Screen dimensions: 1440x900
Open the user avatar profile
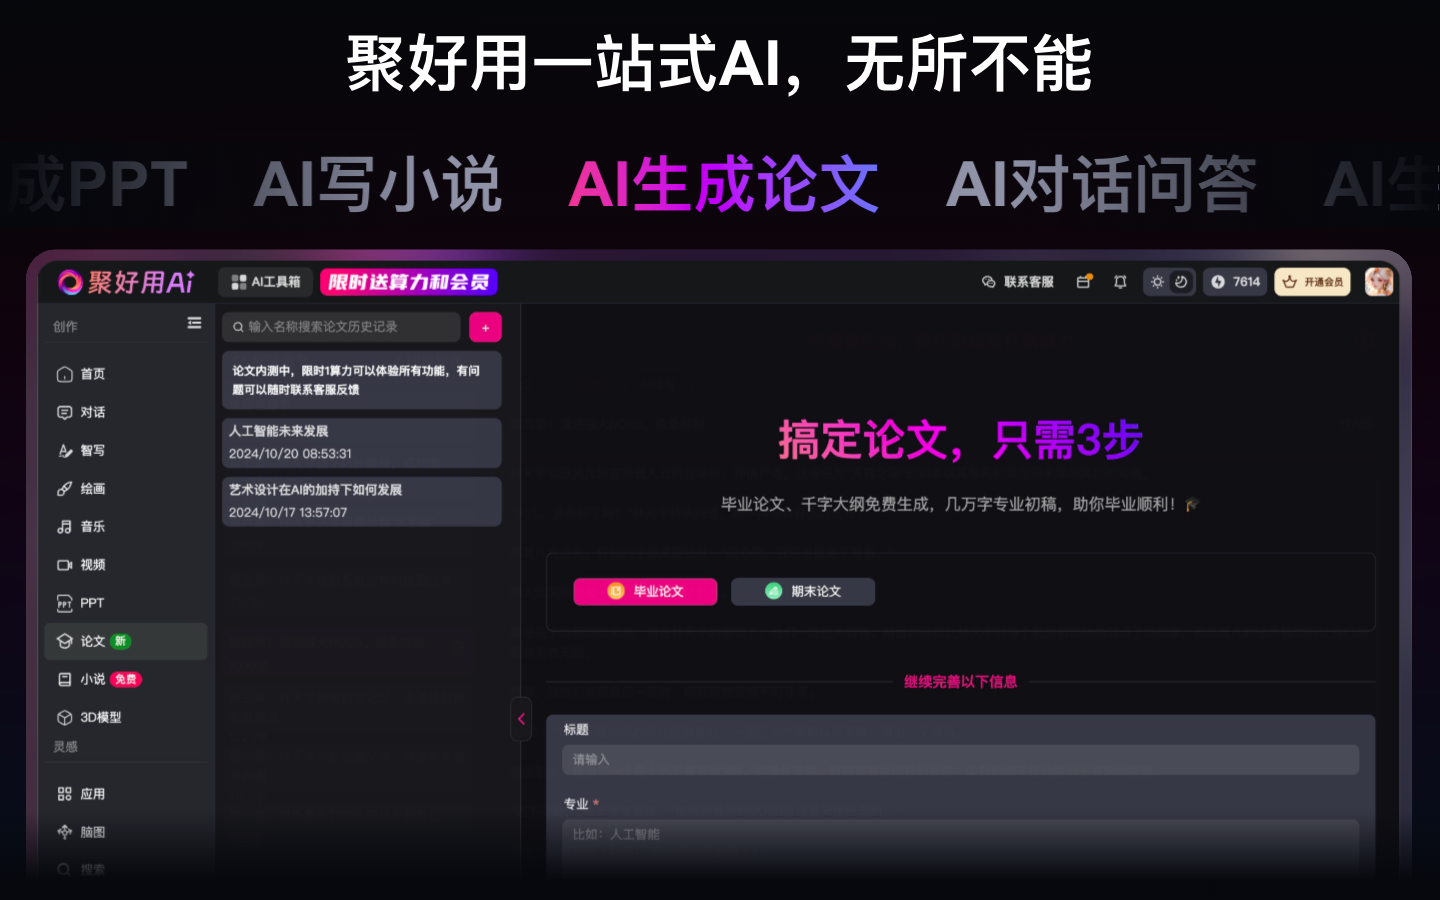click(x=1379, y=282)
